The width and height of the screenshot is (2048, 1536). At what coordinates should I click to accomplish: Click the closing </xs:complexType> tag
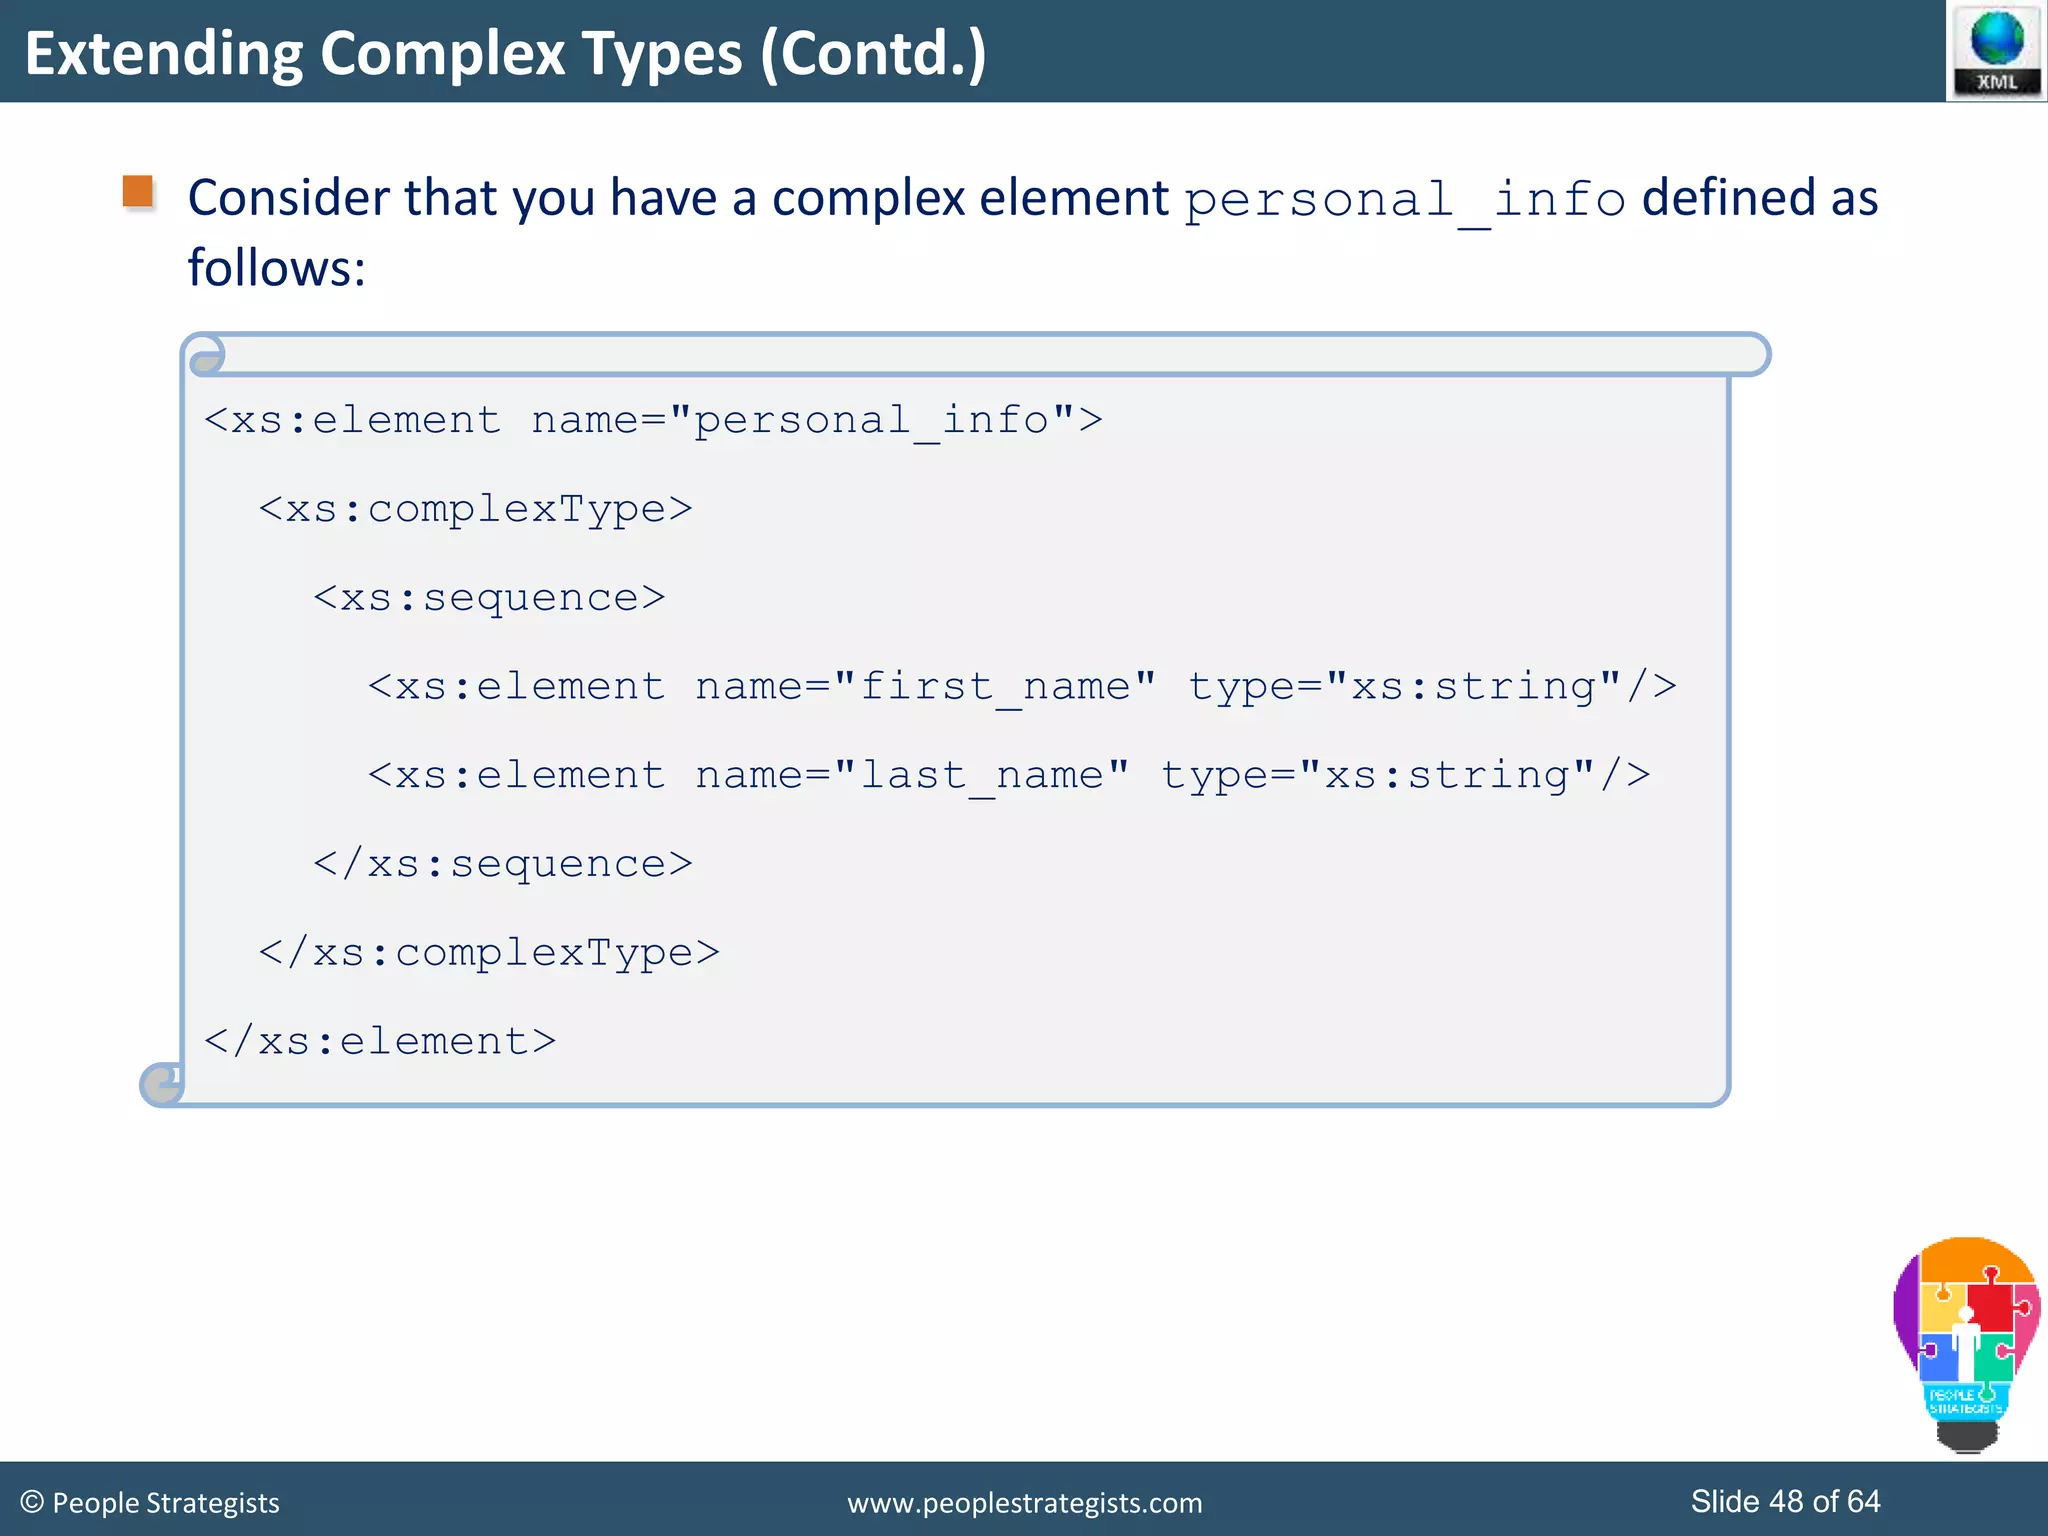pos(489,953)
